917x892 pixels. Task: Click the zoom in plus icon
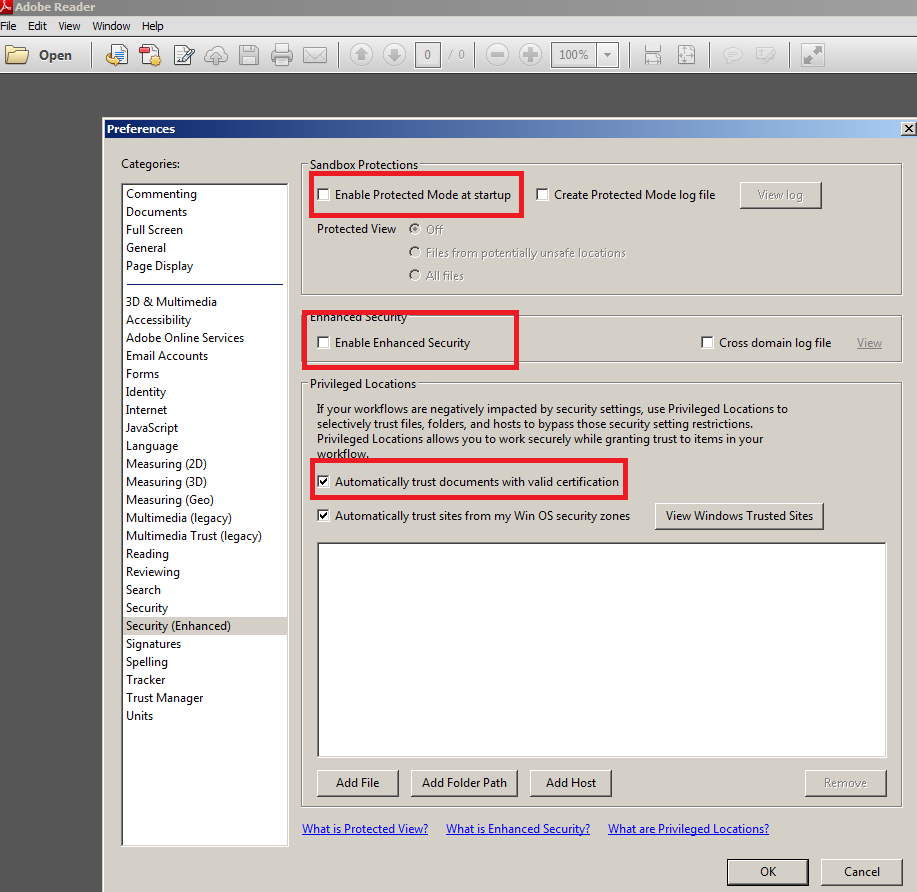tap(530, 55)
